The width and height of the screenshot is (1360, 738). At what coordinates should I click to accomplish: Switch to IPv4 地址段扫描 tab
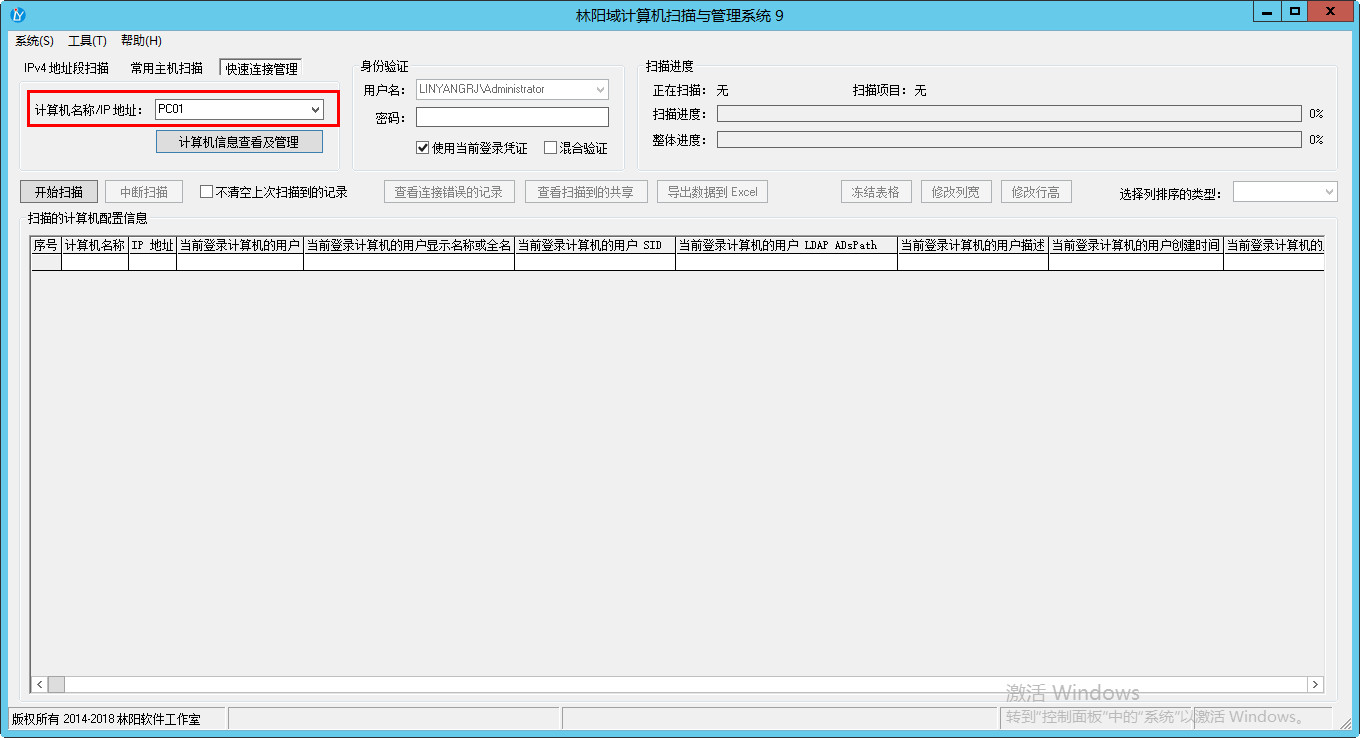click(x=66, y=68)
